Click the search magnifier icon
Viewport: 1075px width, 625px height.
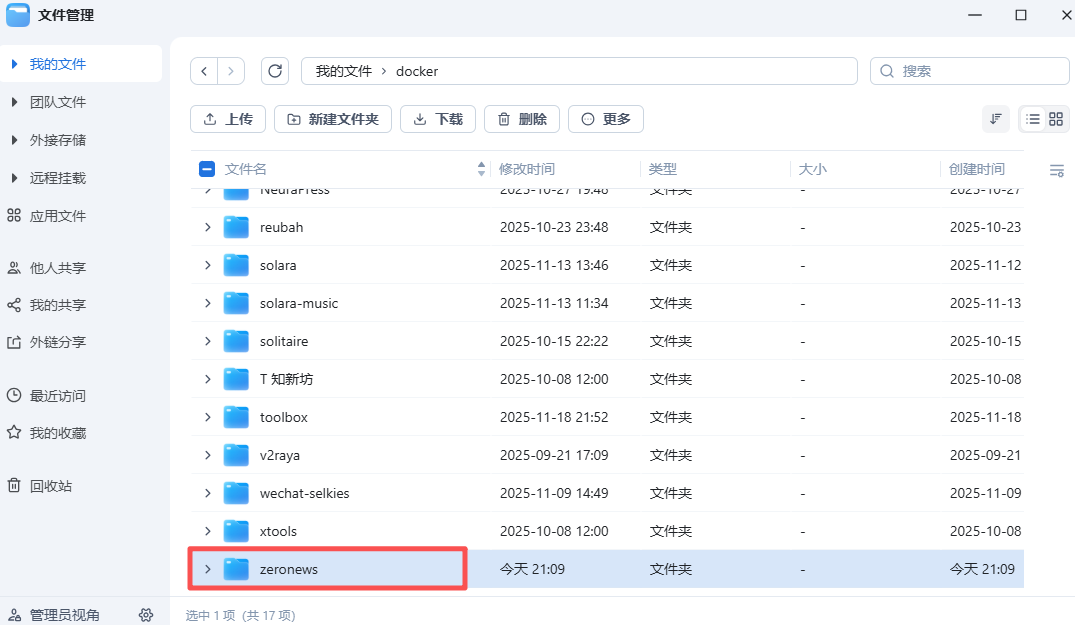(x=886, y=71)
